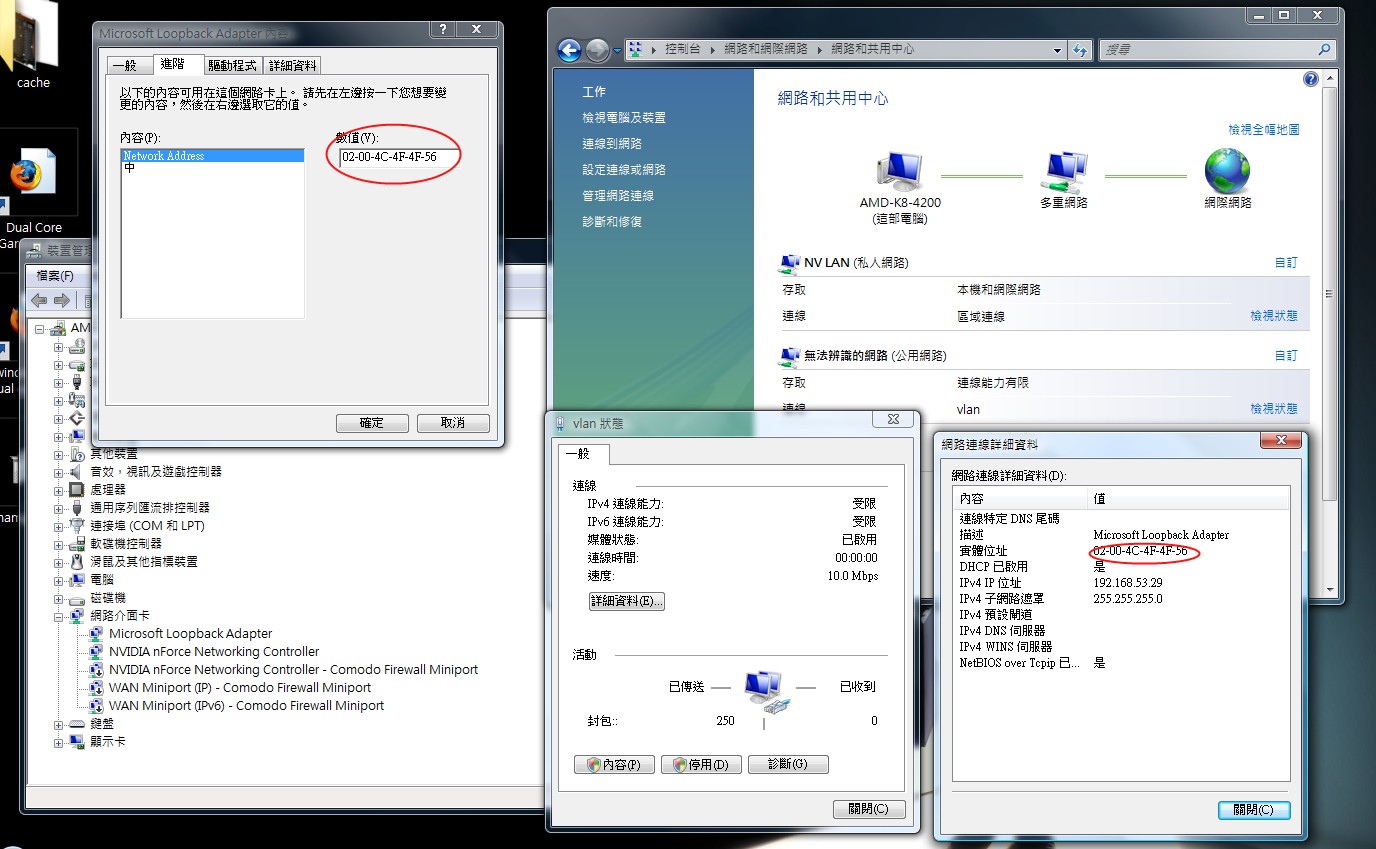
Task: Open the address bar history dropdown arrow
Action: click(1058, 50)
